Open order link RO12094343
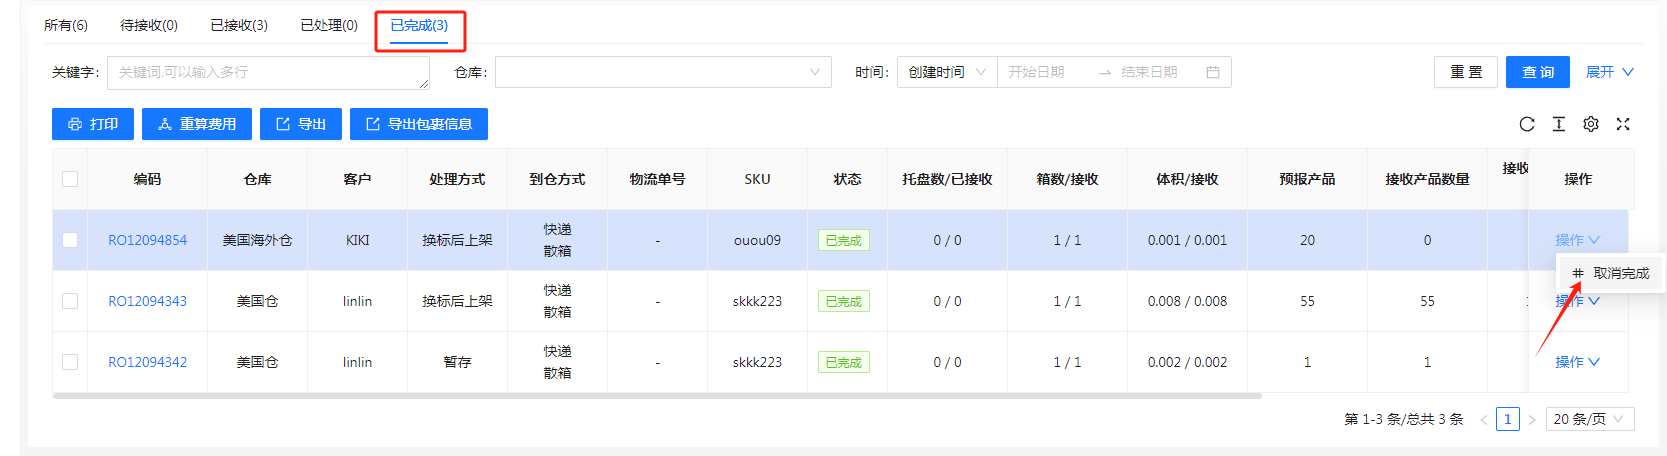Image resolution: width=1667 pixels, height=456 pixels. [147, 301]
